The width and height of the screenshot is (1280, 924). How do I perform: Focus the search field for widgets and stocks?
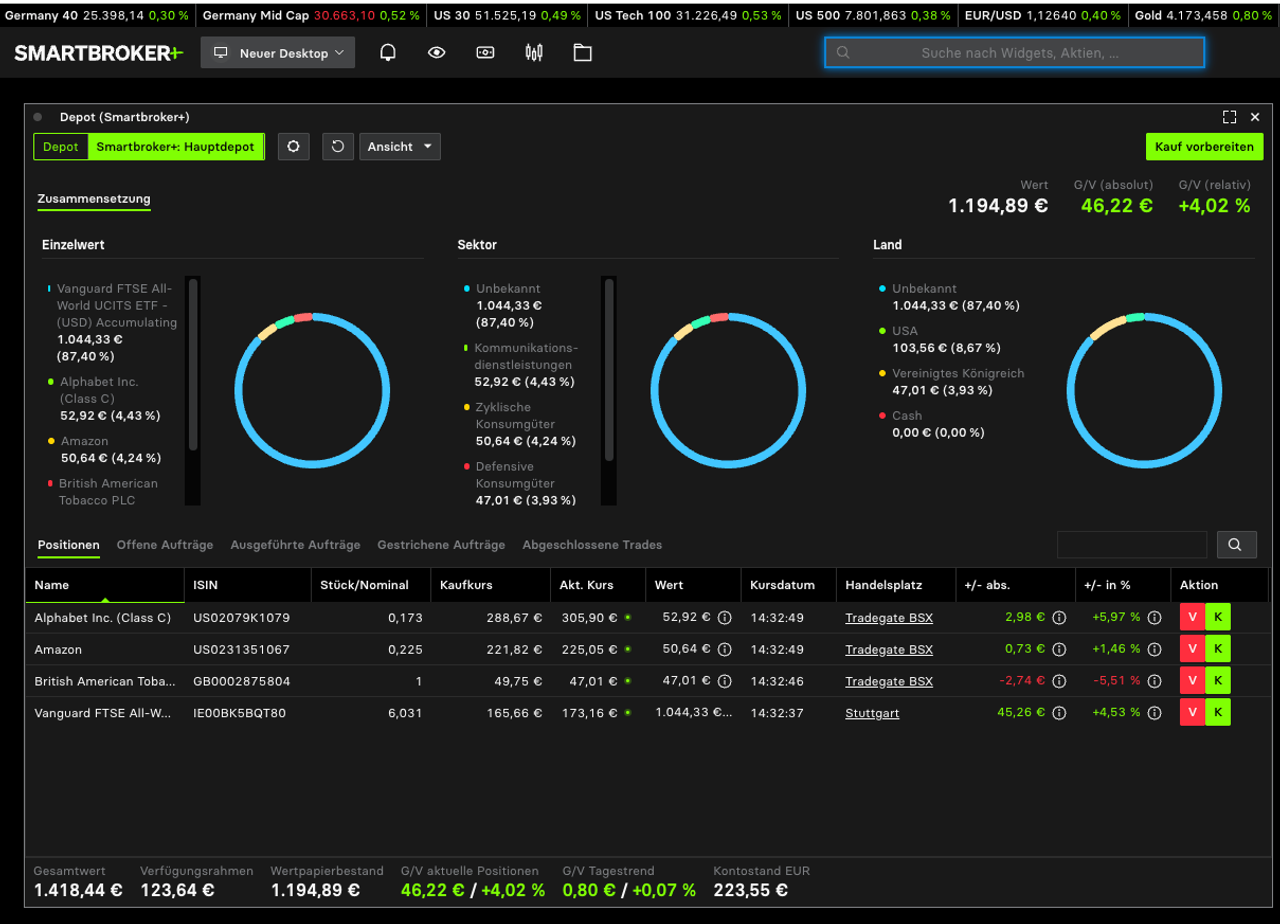coord(1014,53)
